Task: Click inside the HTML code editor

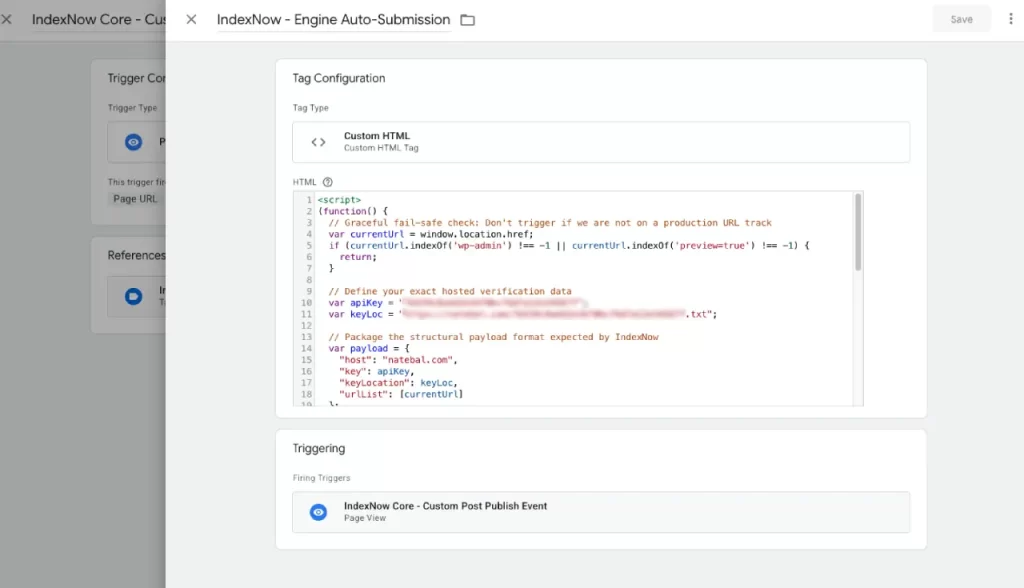Action: (578, 299)
